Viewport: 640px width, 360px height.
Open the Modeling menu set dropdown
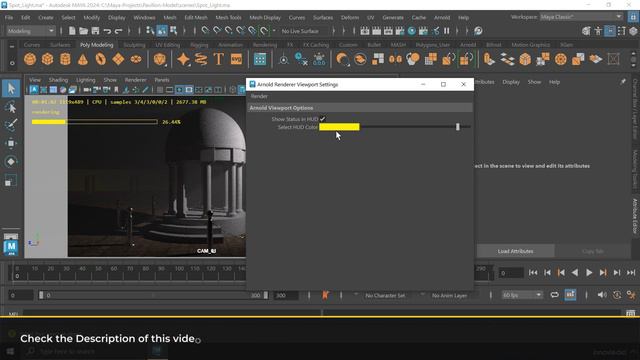pos(31,31)
